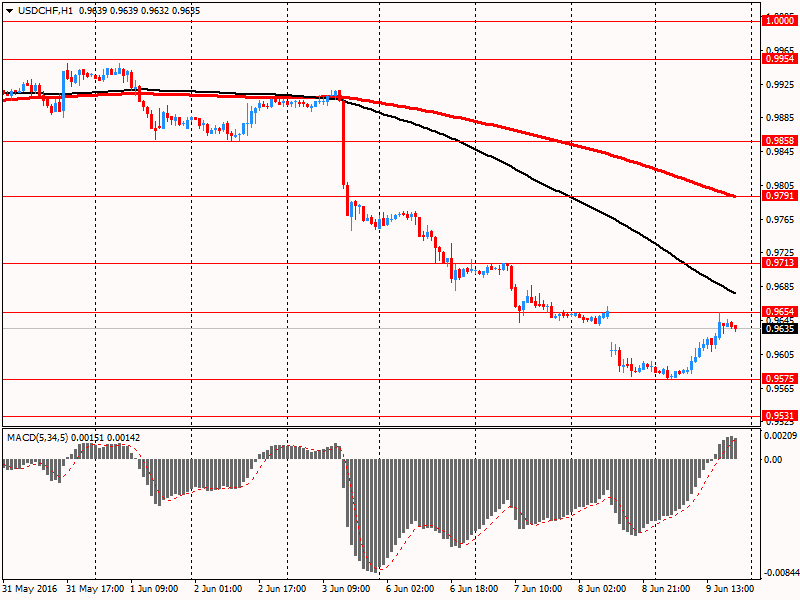The image size is (800, 600).
Task: Click the 8 Jun 21:00 time label
Action: (x=666, y=589)
